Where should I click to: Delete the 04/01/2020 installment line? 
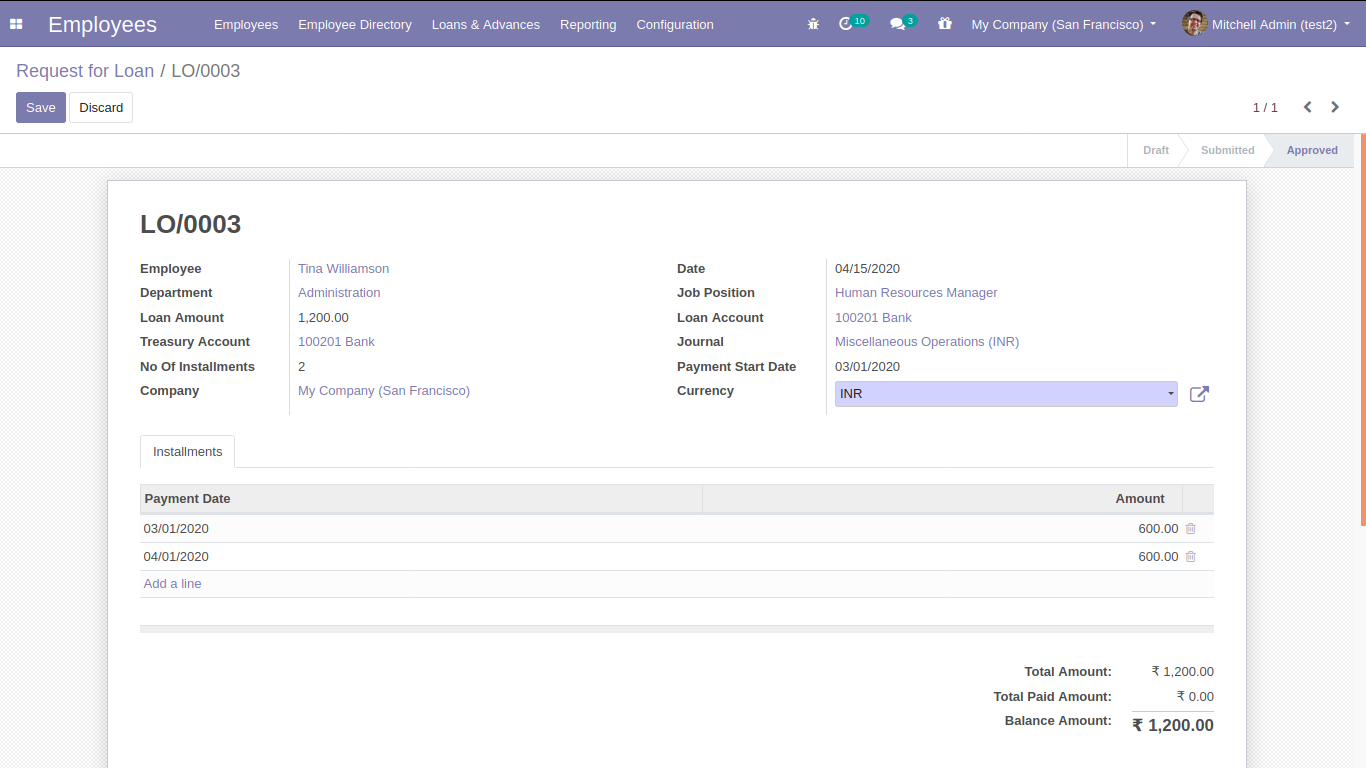(1190, 557)
